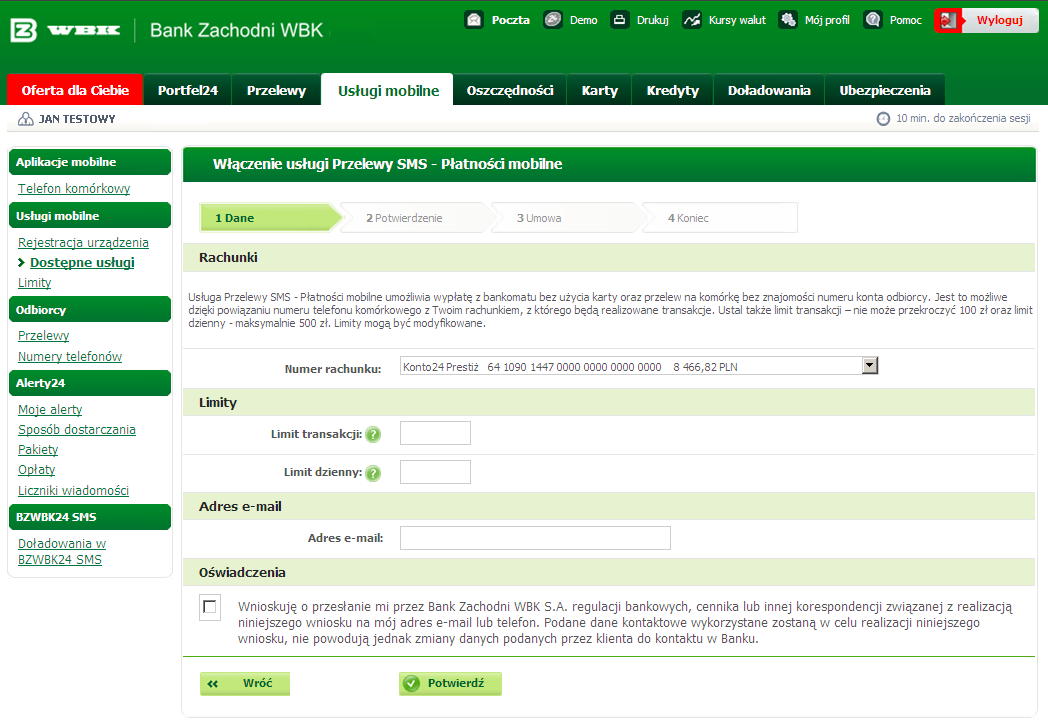Viewport: 1048px width, 726px height.
Task: Click the BZ WBK logo
Action: [x=66, y=30]
